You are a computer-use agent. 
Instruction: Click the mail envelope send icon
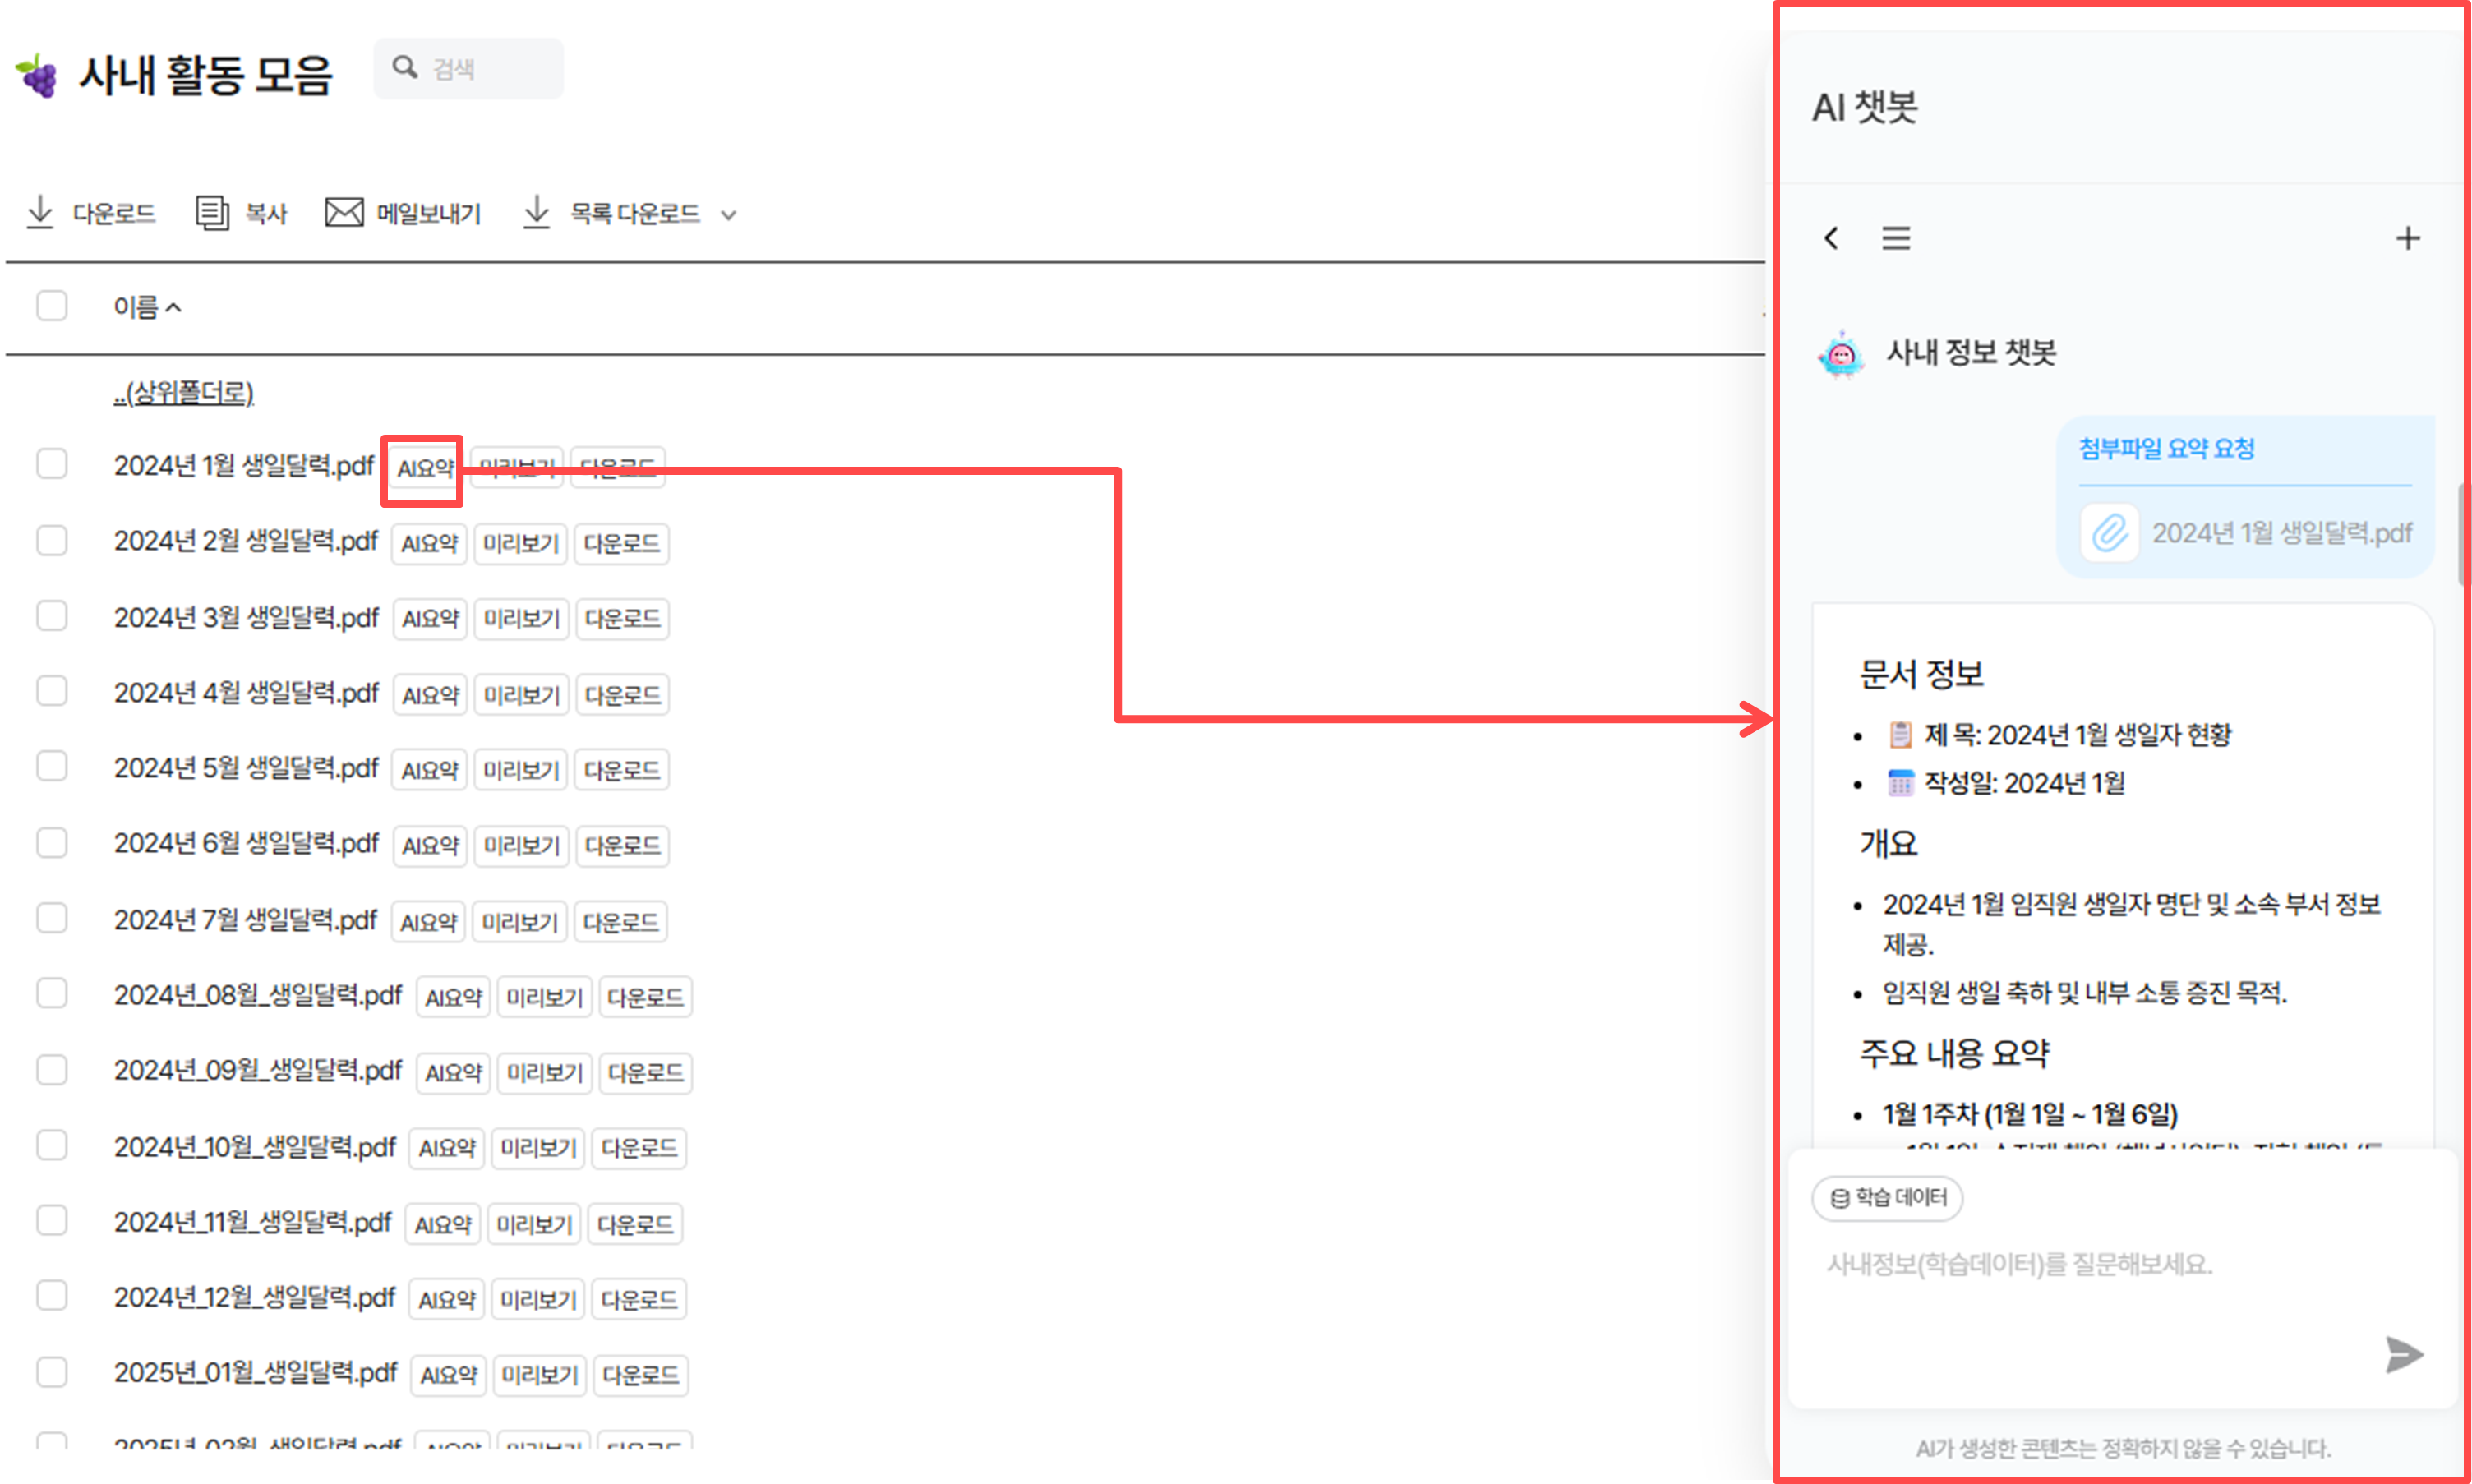click(344, 212)
